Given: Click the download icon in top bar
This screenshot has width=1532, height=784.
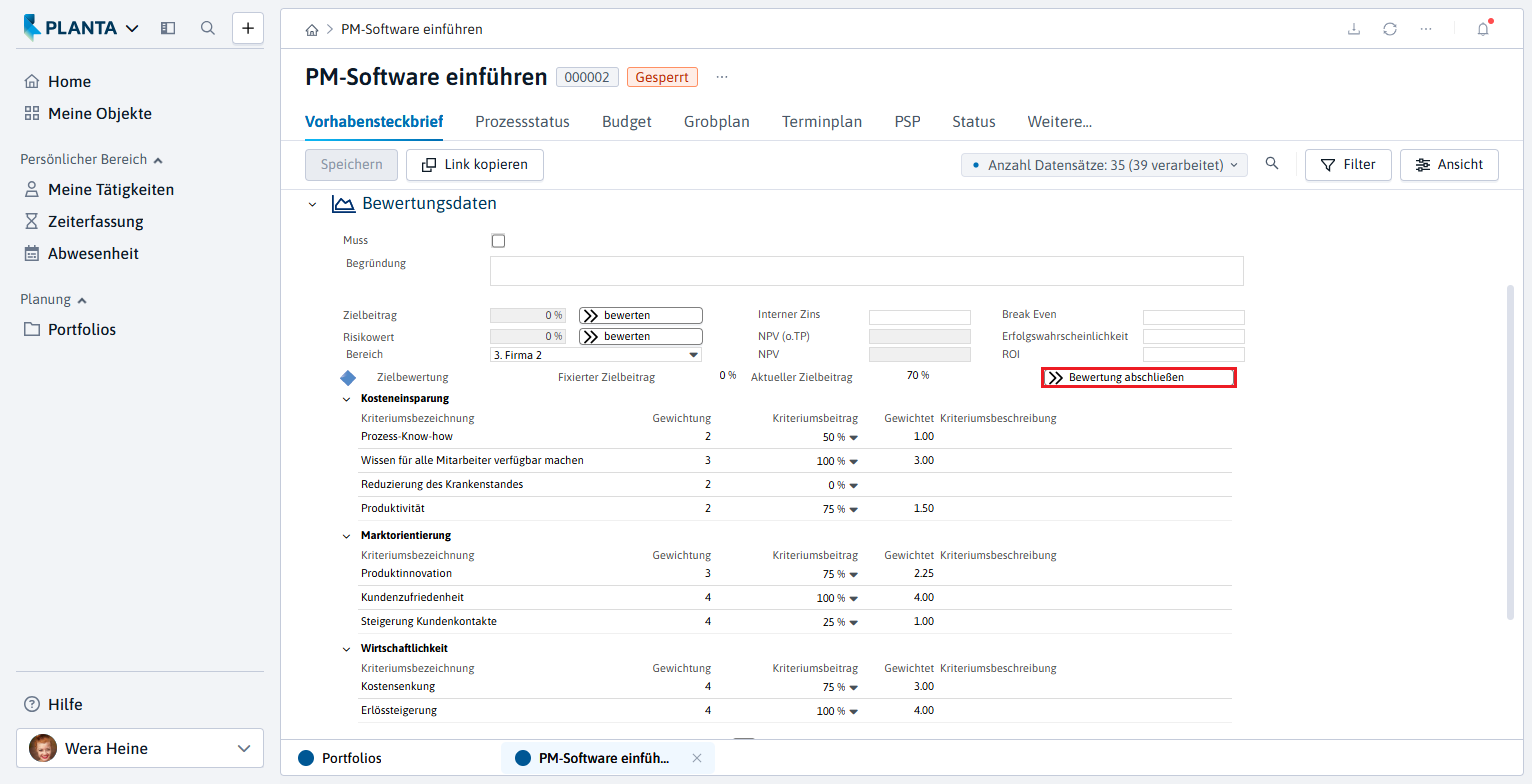Looking at the screenshot, I should [1354, 29].
